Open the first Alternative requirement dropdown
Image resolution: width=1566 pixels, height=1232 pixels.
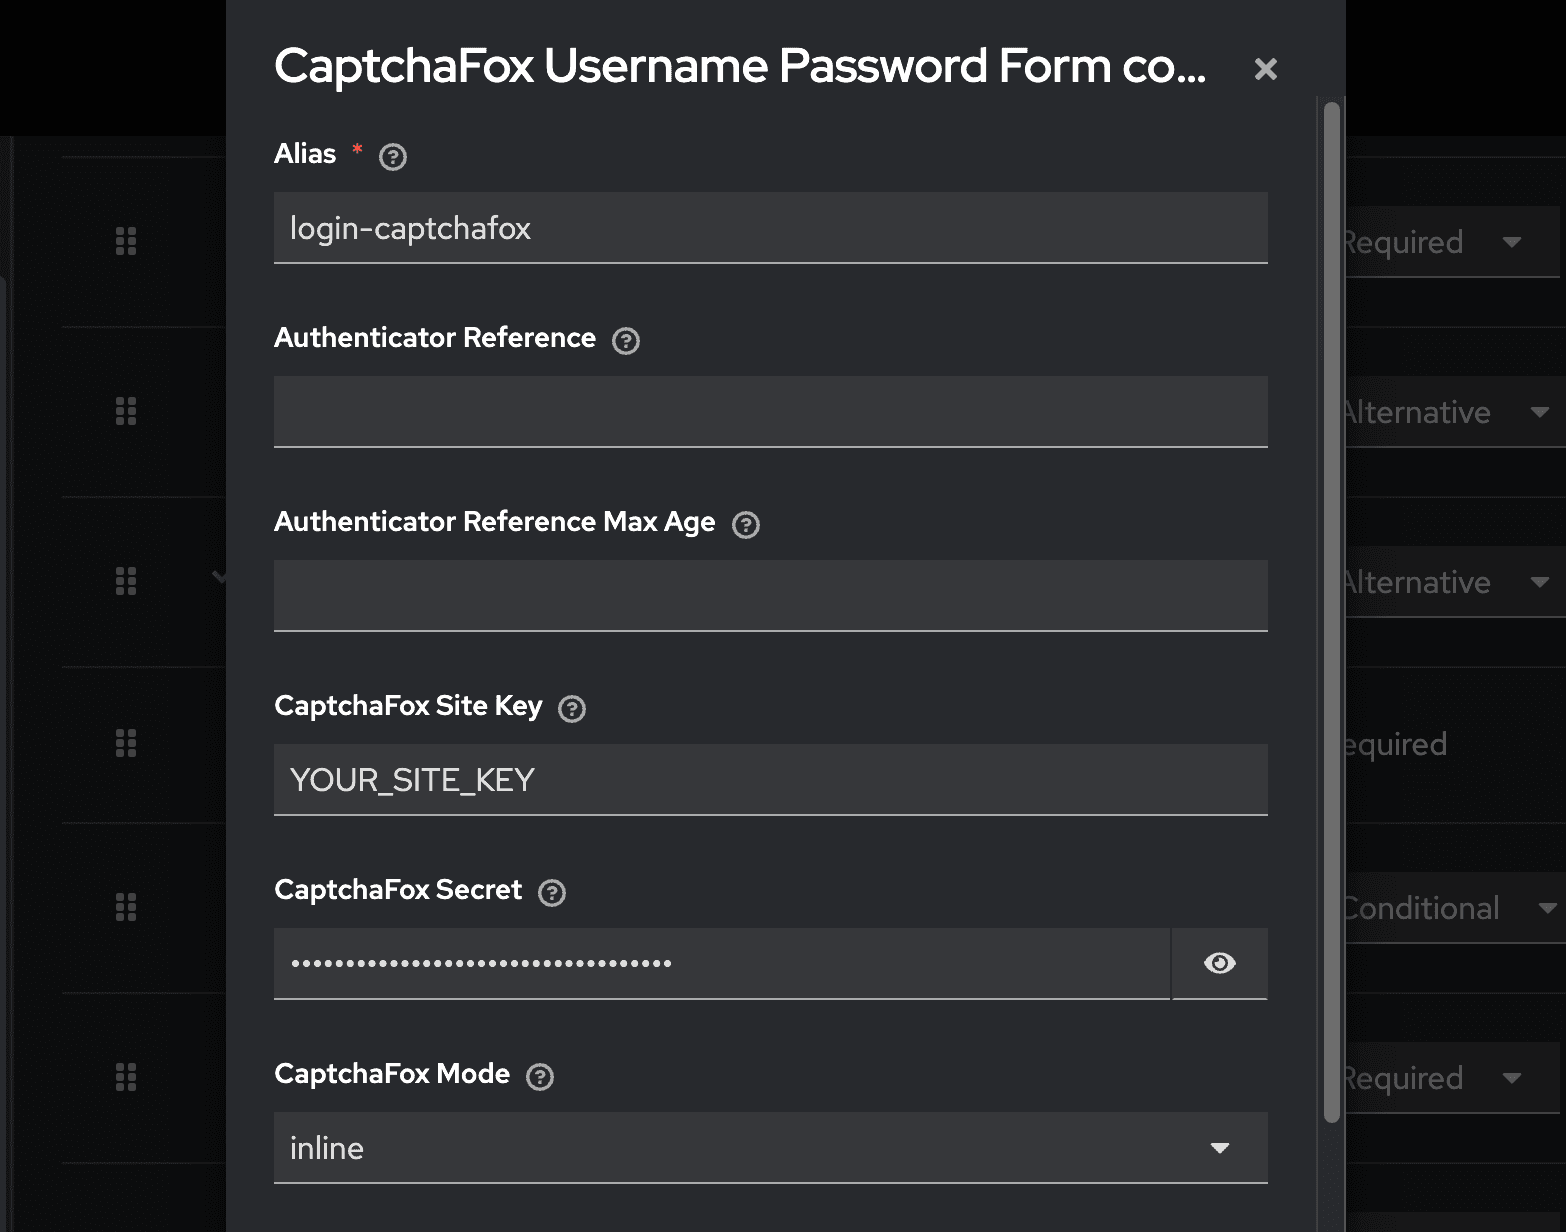(1450, 412)
